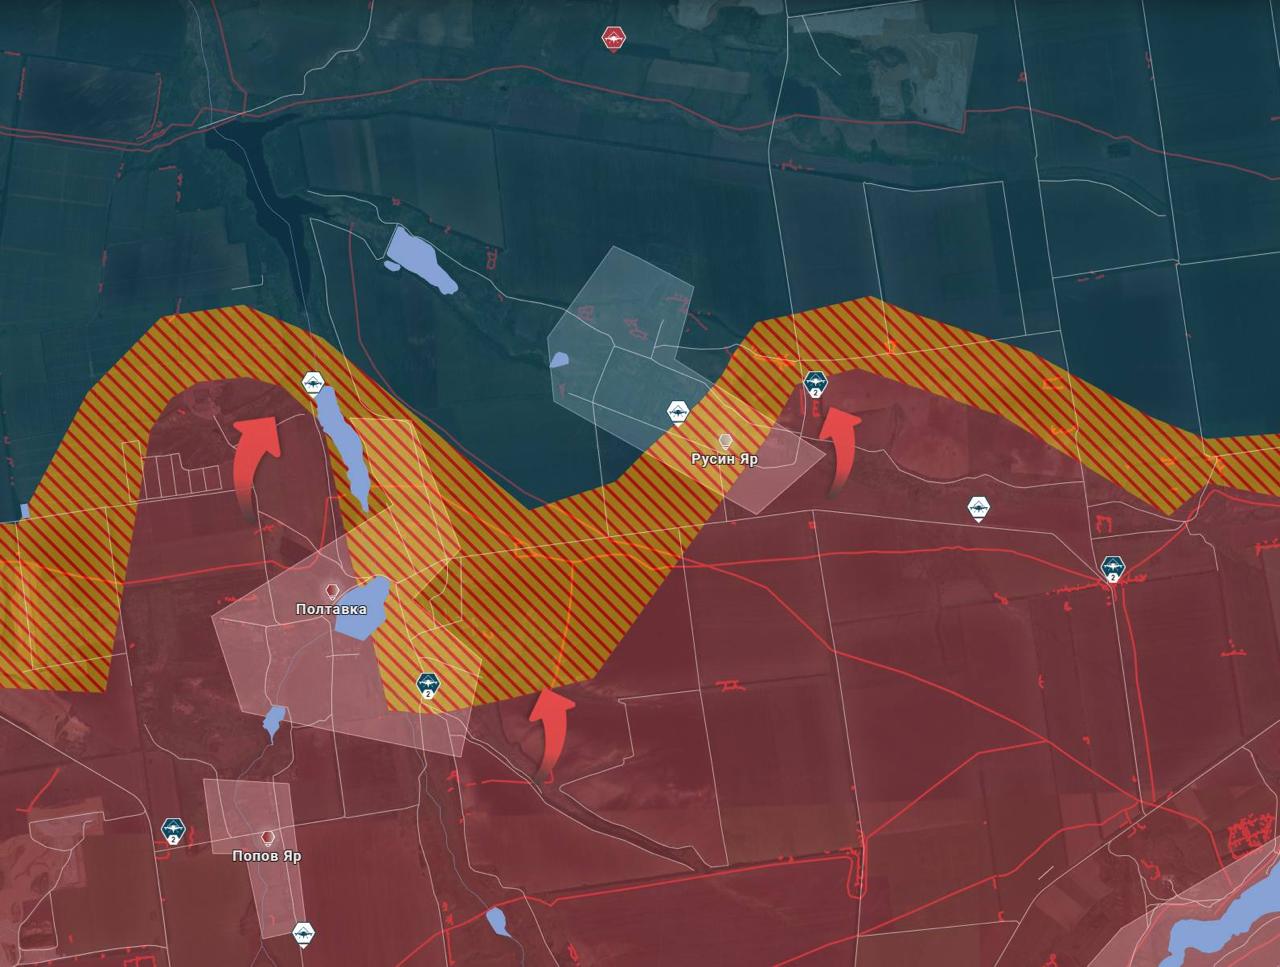The height and width of the screenshot is (967, 1280).
Task: Click settlement marker pin above Русин Яр
Action: point(725,441)
